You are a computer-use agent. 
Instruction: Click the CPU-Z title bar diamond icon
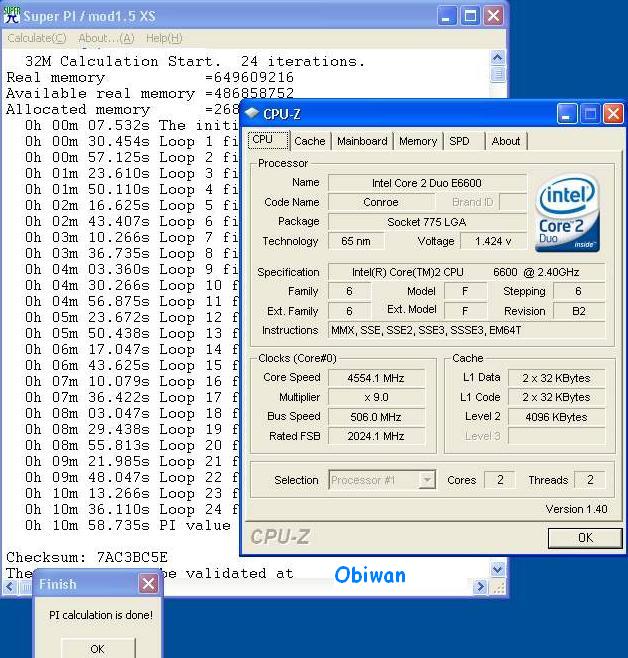[252, 113]
